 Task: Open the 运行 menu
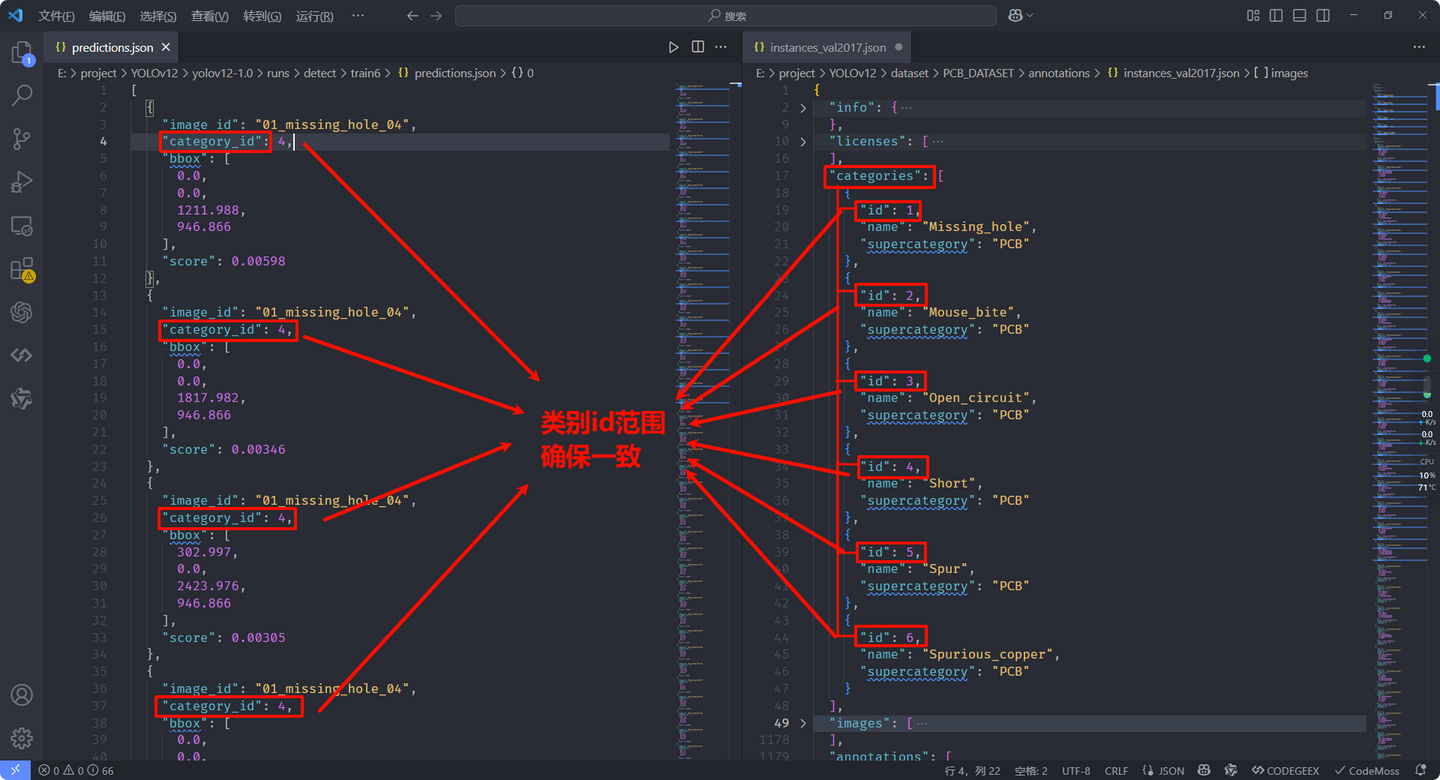[x=314, y=15]
